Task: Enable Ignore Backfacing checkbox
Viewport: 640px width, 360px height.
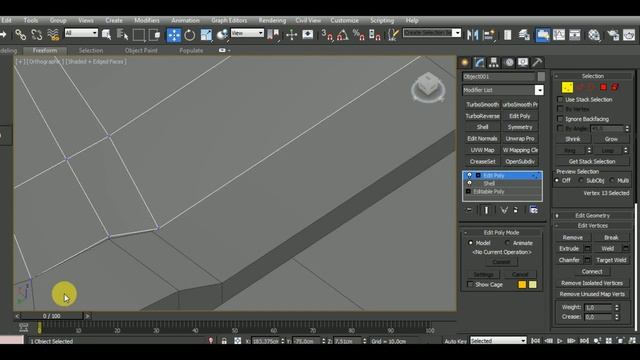Action: (x=560, y=119)
